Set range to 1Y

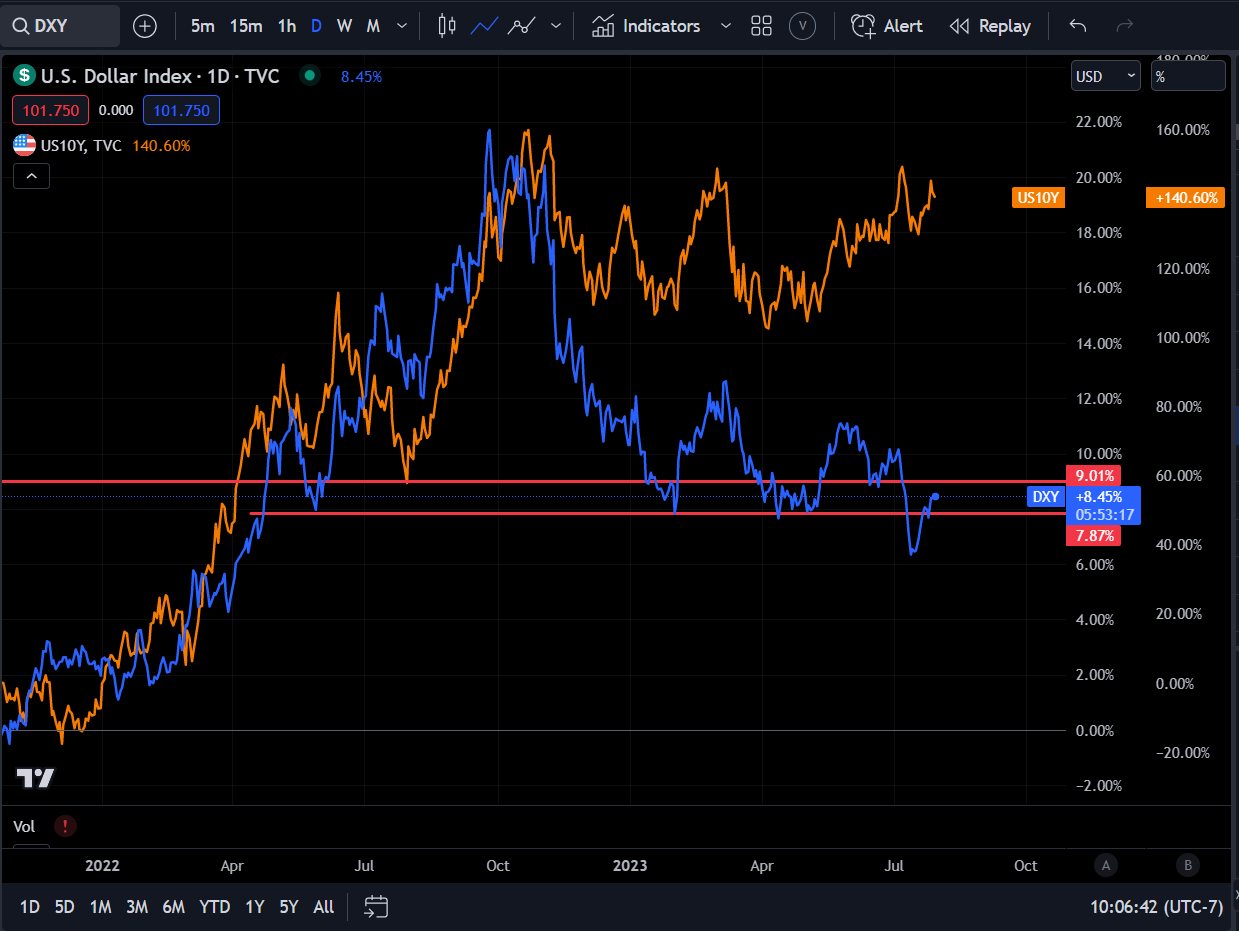pos(255,907)
